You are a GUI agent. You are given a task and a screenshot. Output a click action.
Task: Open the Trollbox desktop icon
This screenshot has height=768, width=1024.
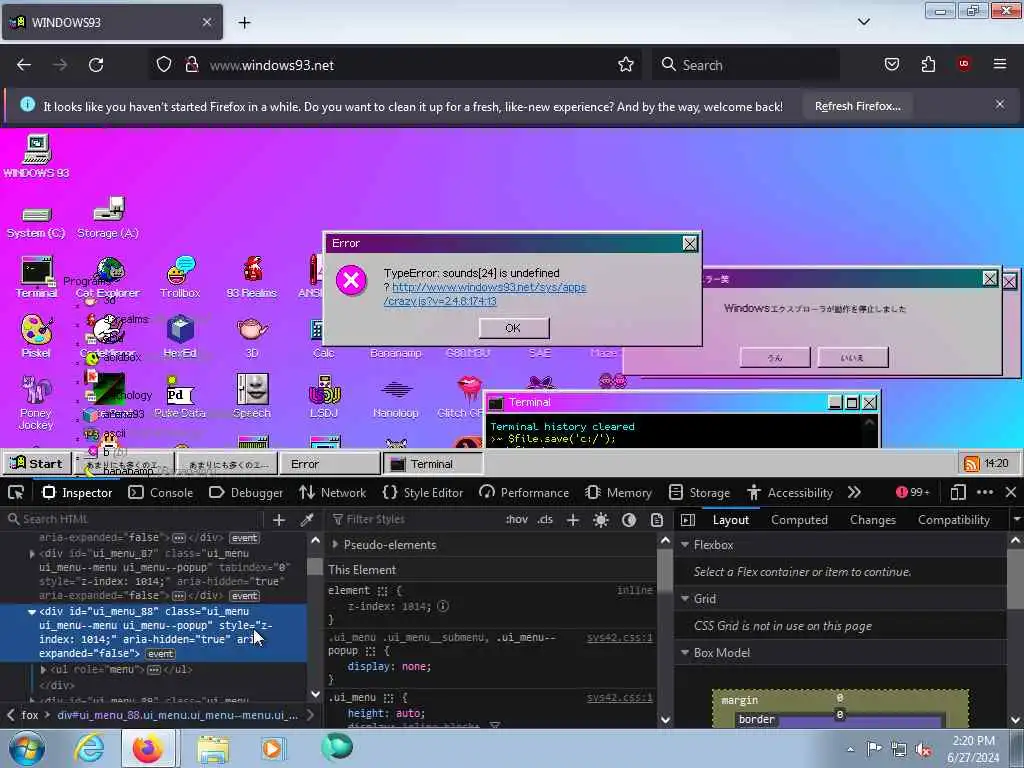coord(180,277)
